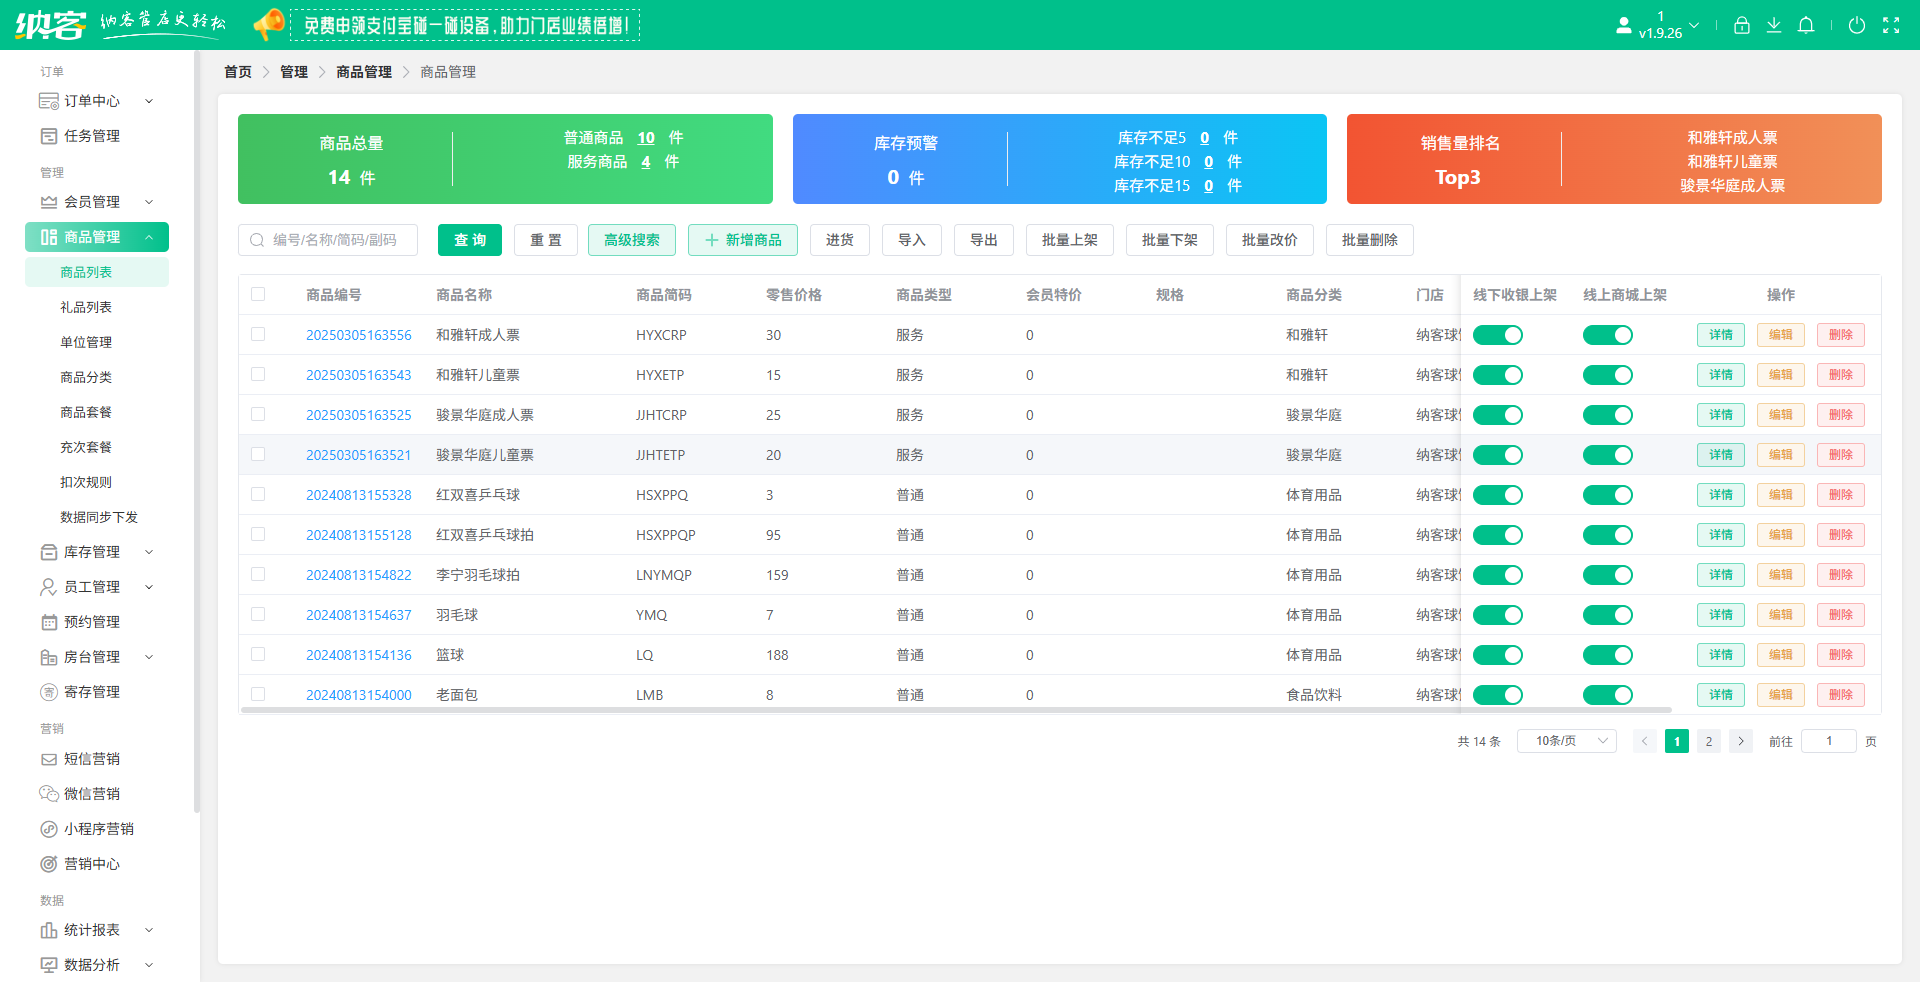Click the megaphone announcement icon

pos(268,24)
